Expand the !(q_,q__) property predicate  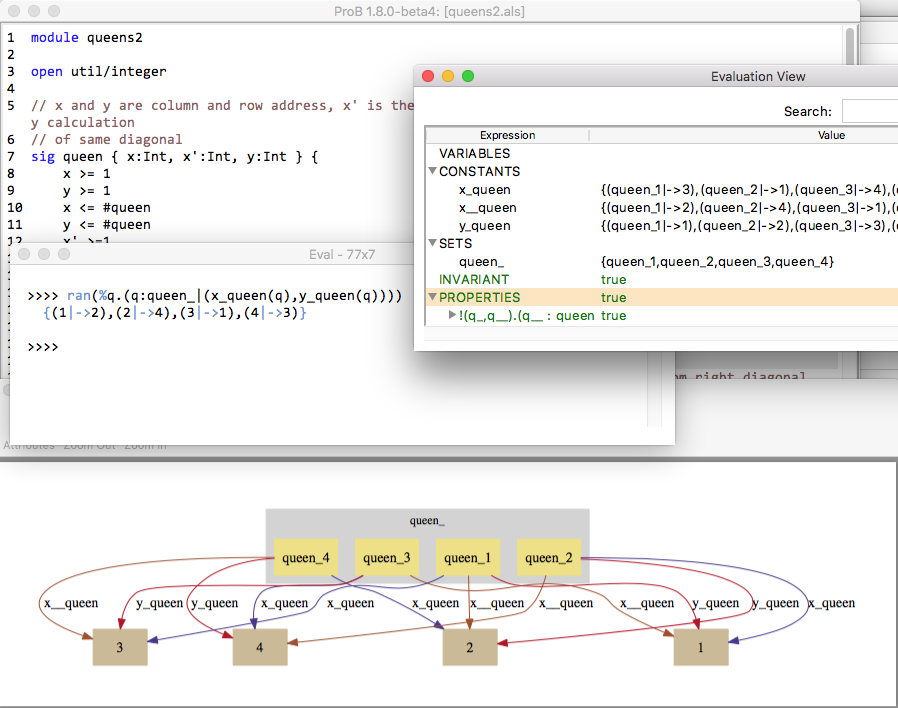(x=452, y=316)
